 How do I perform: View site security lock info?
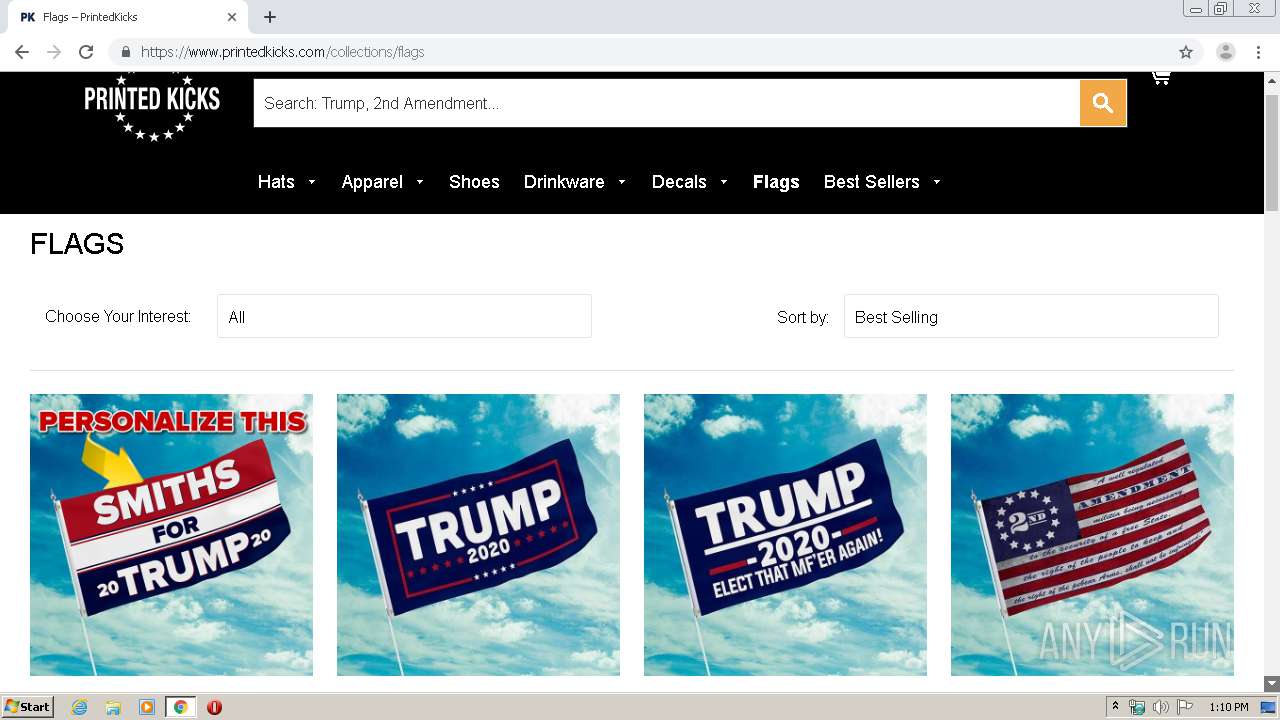tap(126, 52)
